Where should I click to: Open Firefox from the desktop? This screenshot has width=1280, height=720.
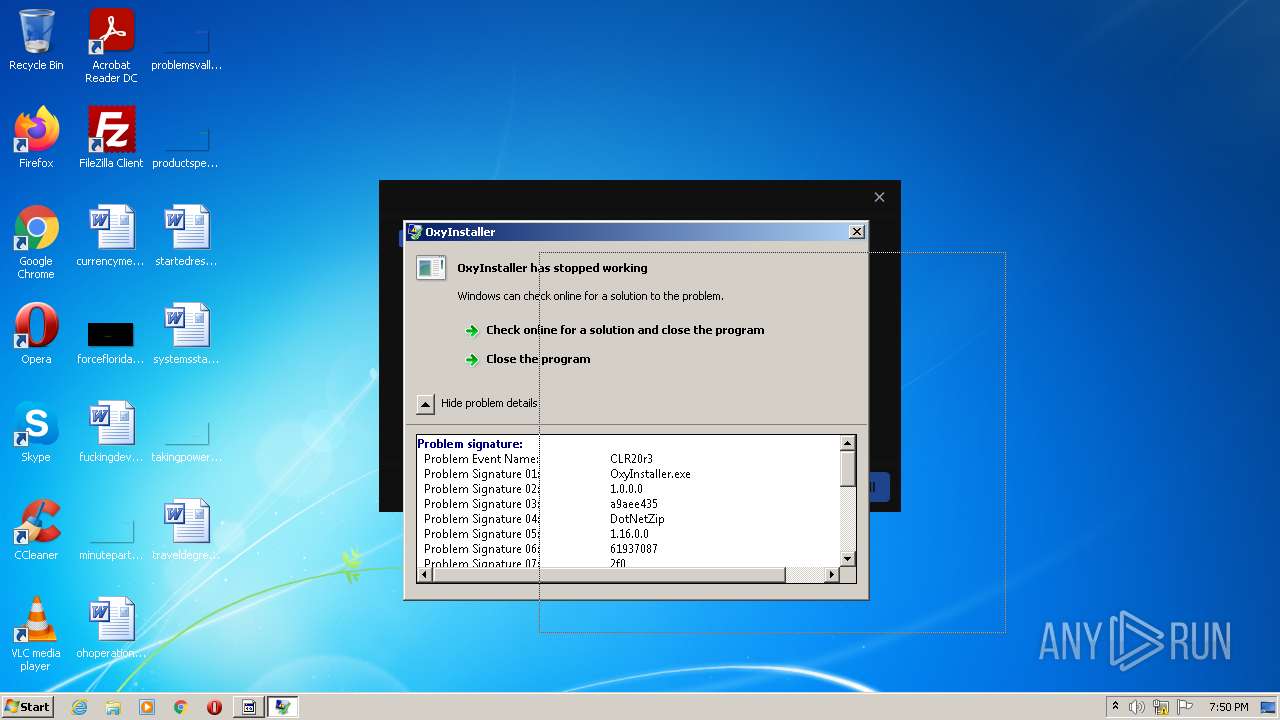[x=36, y=138]
